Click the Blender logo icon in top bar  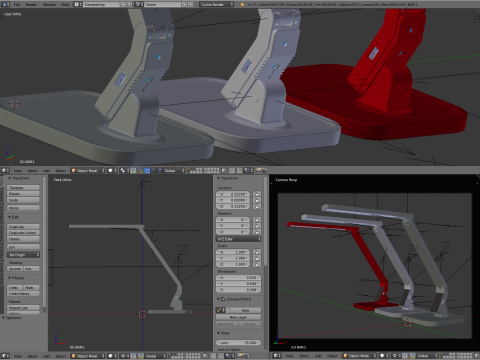242,4
